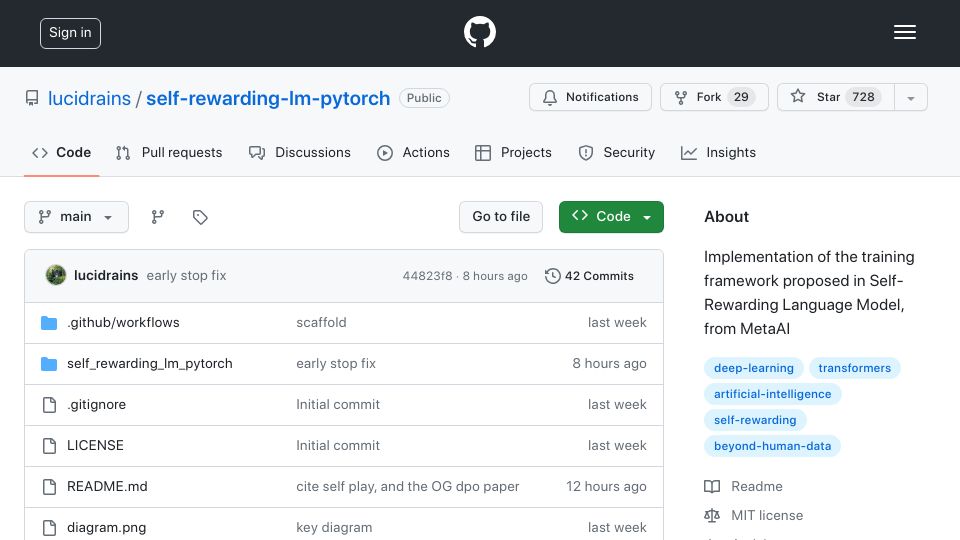Go to the Projects tab

[x=513, y=152]
